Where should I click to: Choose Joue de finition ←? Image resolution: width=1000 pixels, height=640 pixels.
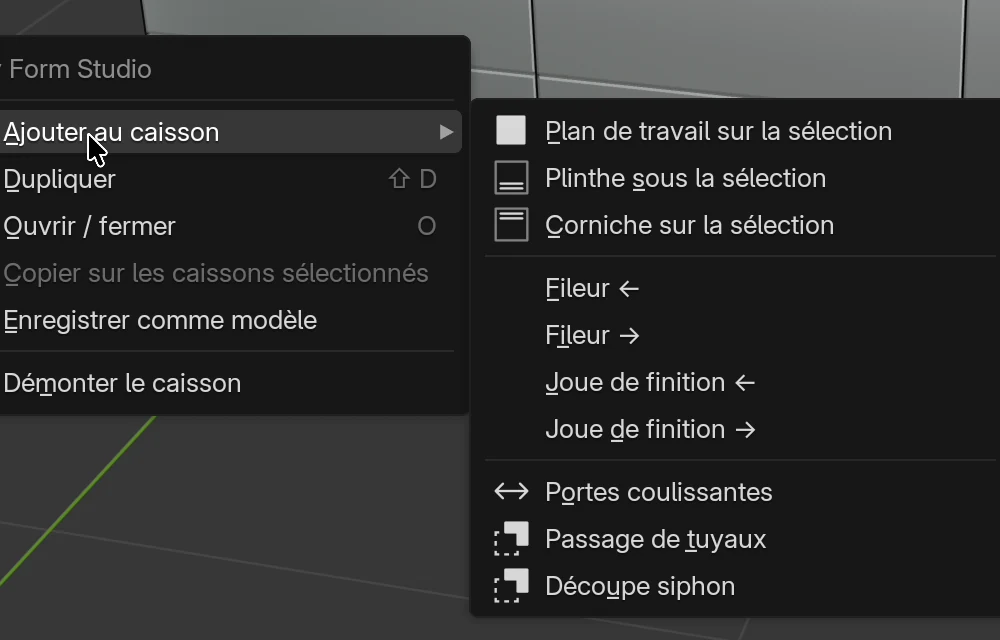(x=739, y=382)
